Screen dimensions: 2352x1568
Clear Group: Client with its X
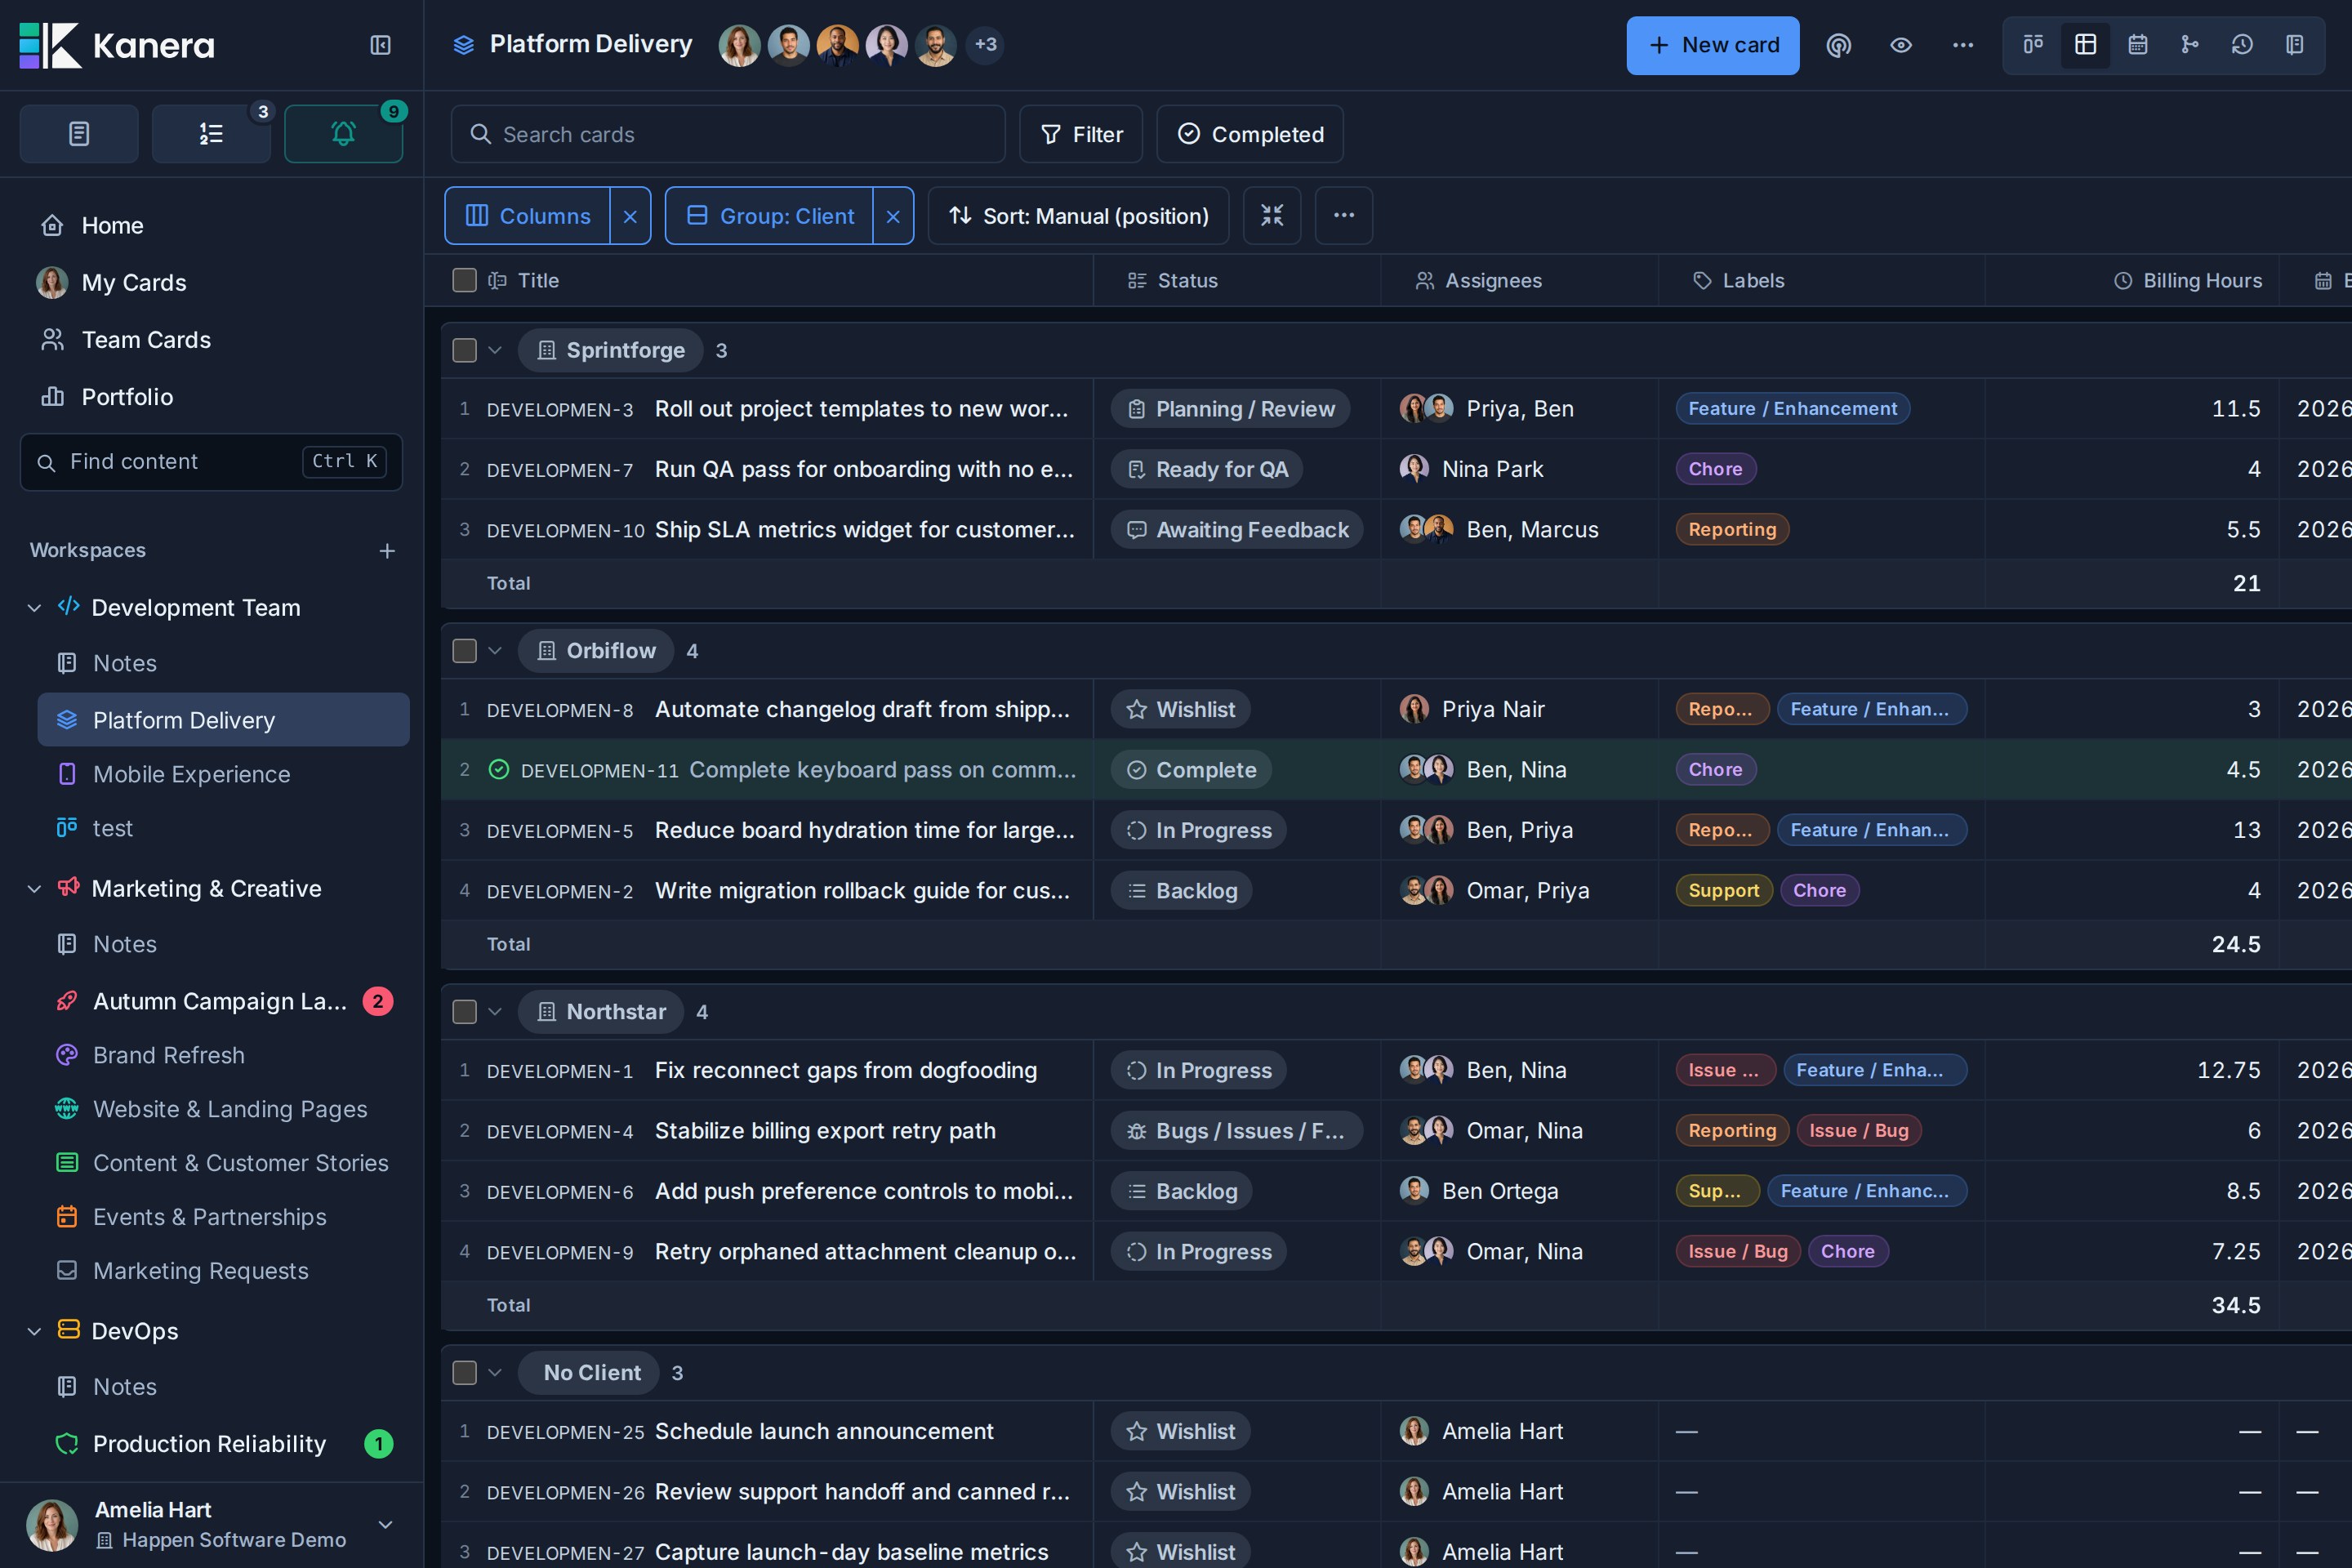[x=893, y=216]
